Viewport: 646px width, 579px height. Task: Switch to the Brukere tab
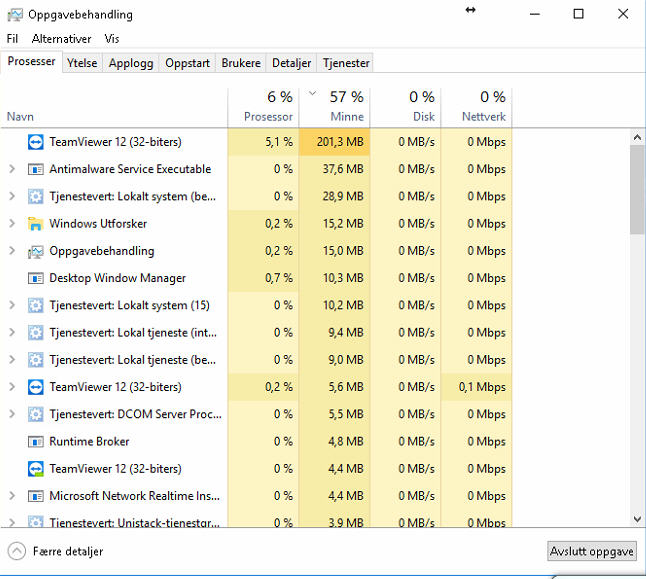[x=241, y=63]
